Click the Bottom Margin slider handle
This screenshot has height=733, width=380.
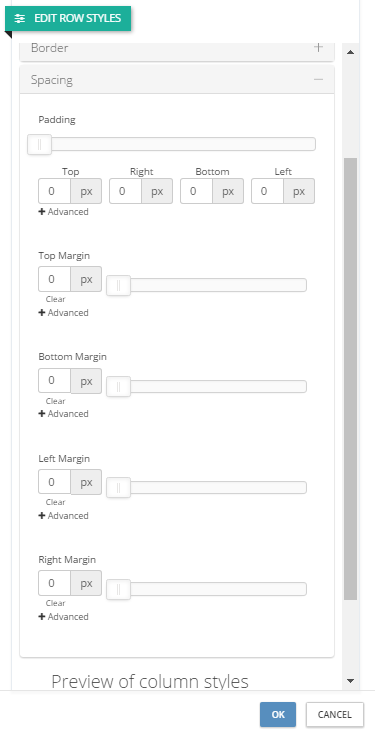click(x=118, y=387)
